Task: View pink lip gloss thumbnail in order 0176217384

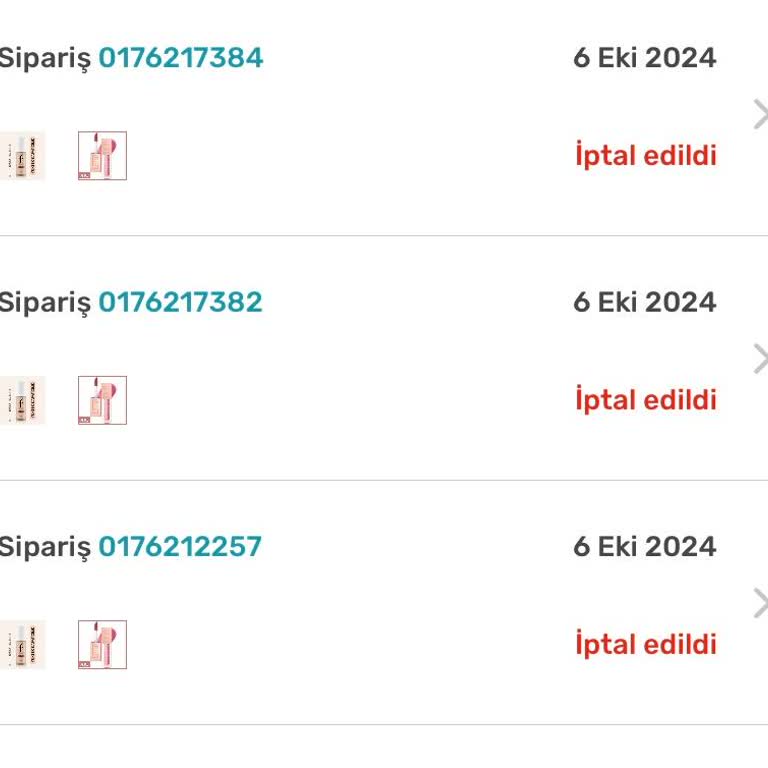Action: [x=102, y=156]
